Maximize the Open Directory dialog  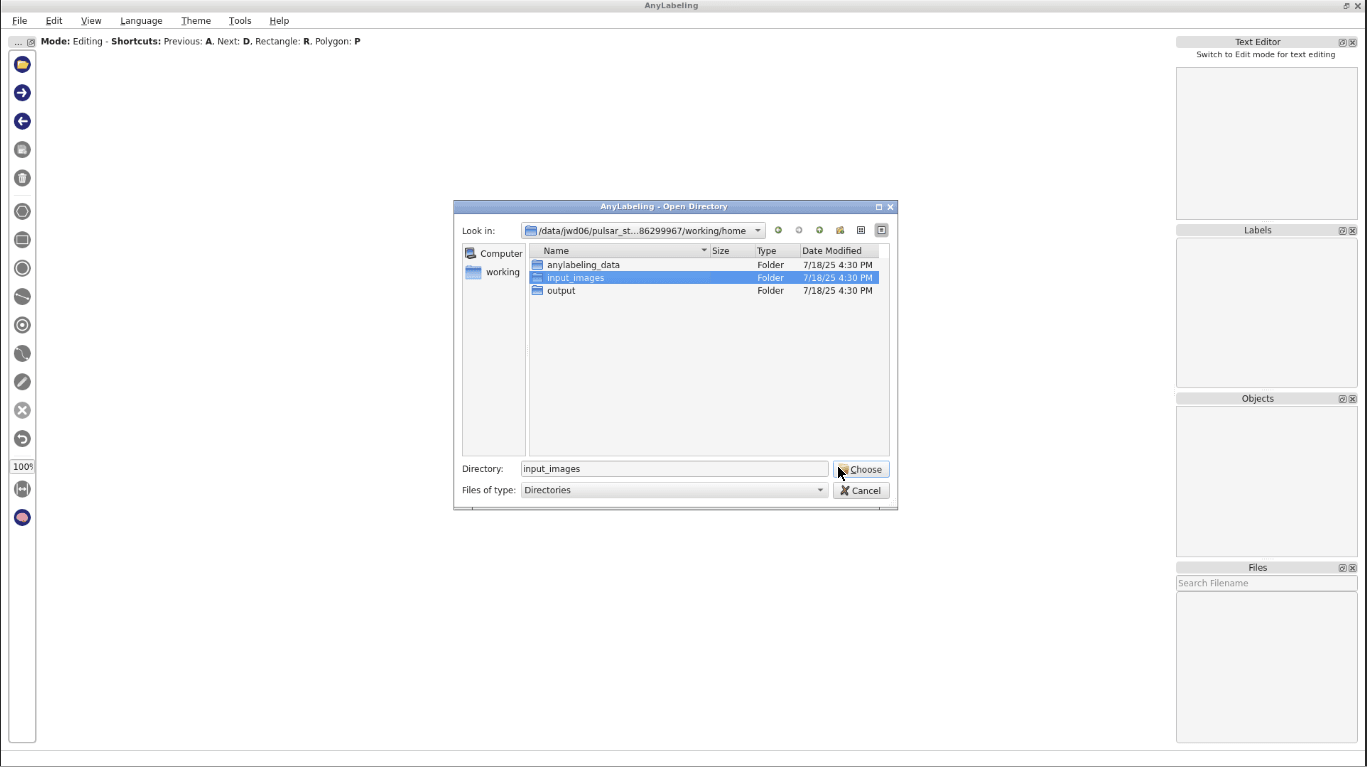pyautogui.click(x=879, y=207)
